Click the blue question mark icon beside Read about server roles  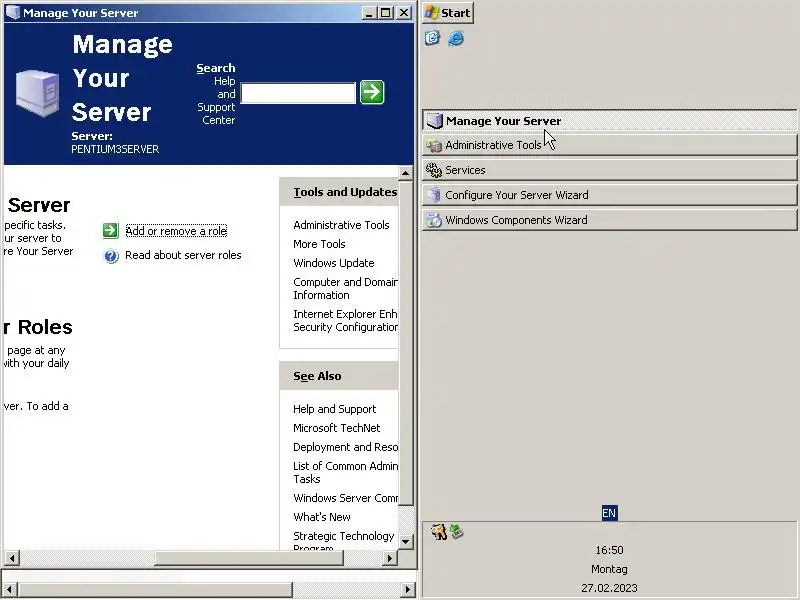[x=111, y=256]
